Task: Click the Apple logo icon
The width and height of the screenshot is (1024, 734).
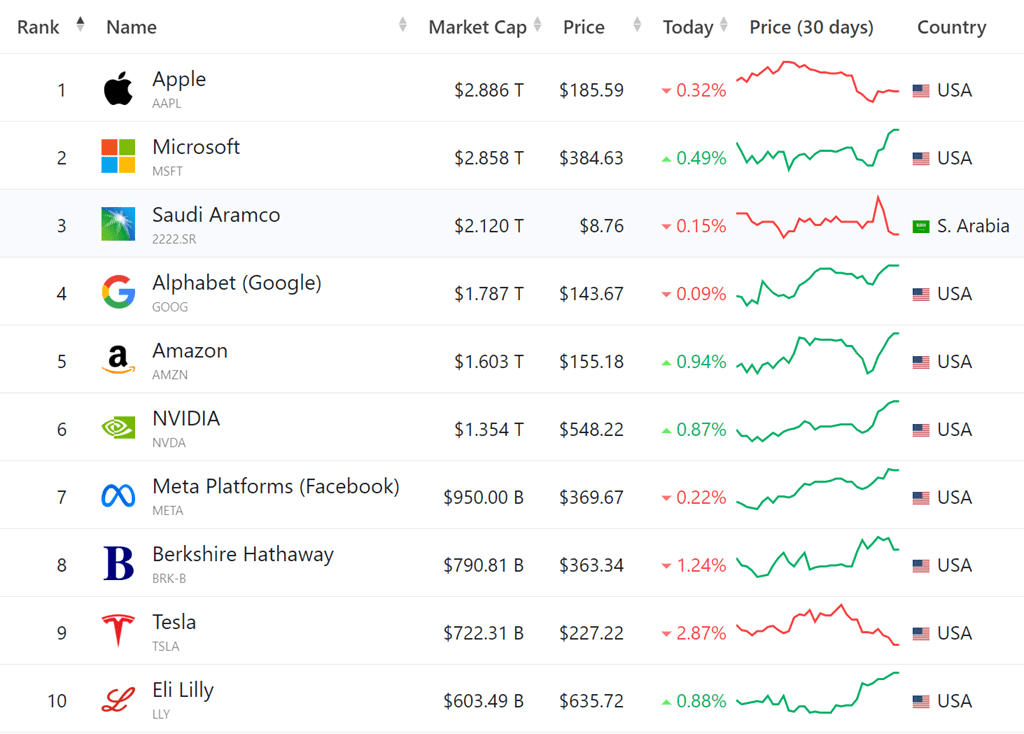Action: [x=118, y=89]
